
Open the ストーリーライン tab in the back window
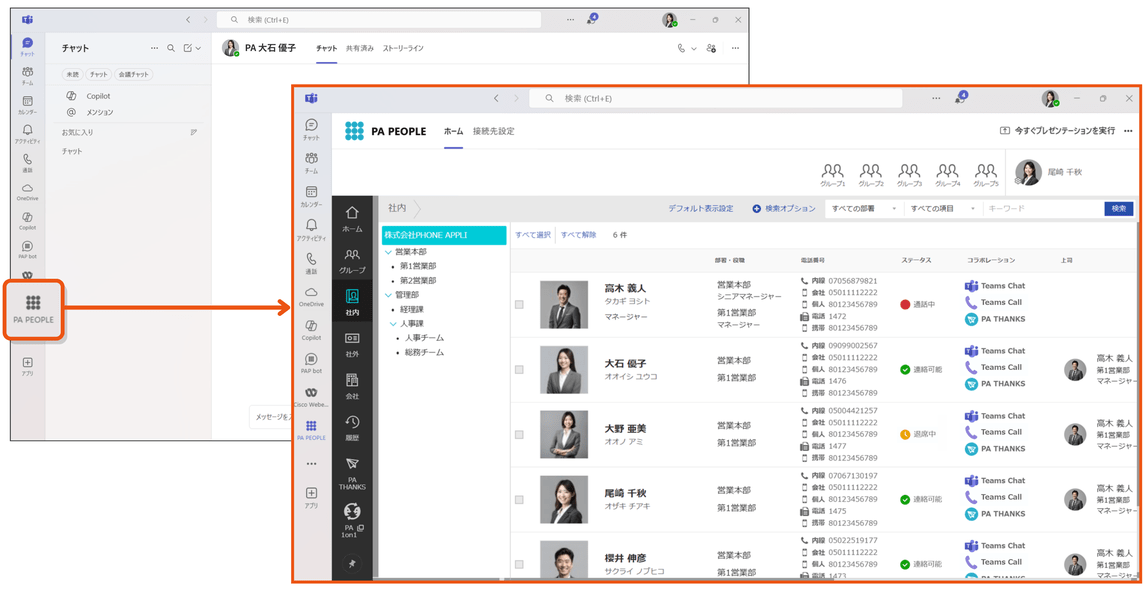coord(403,48)
